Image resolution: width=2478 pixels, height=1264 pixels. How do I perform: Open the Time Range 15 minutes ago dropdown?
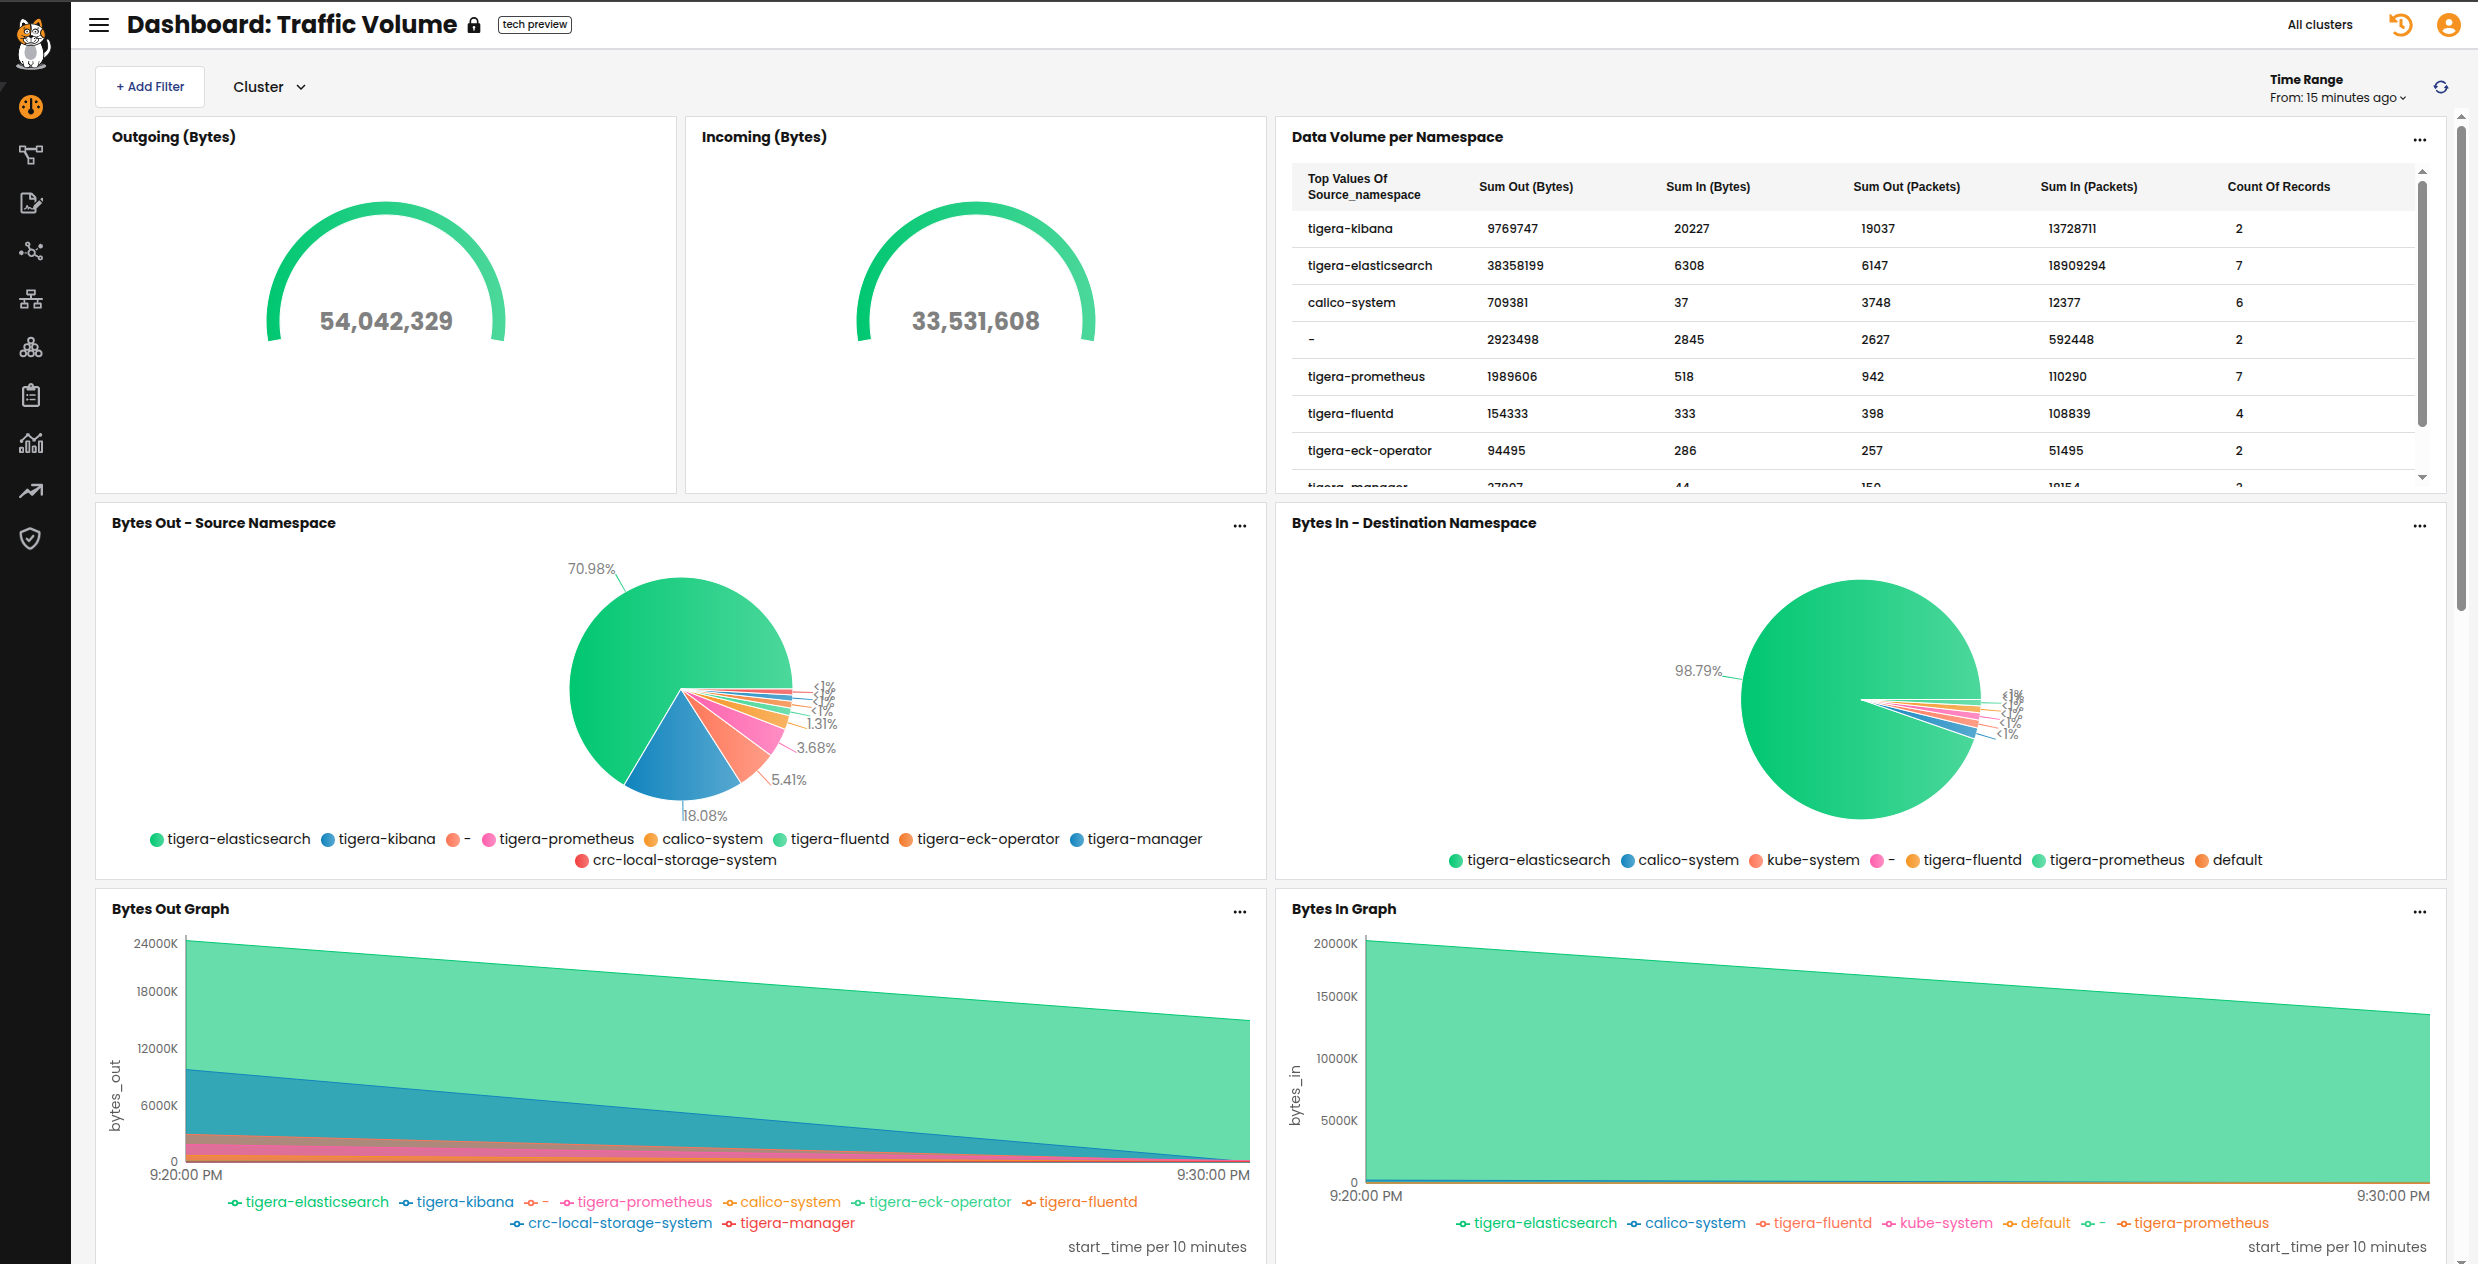[2338, 98]
